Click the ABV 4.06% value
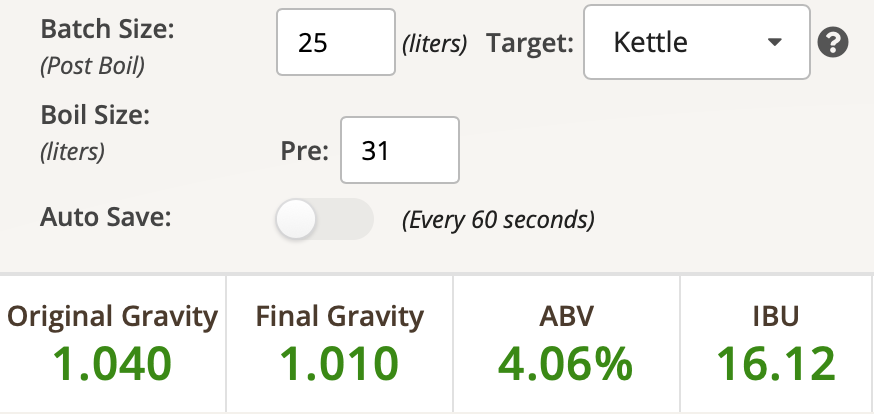Screen dimensions: 874x414 click(x=565, y=364)
